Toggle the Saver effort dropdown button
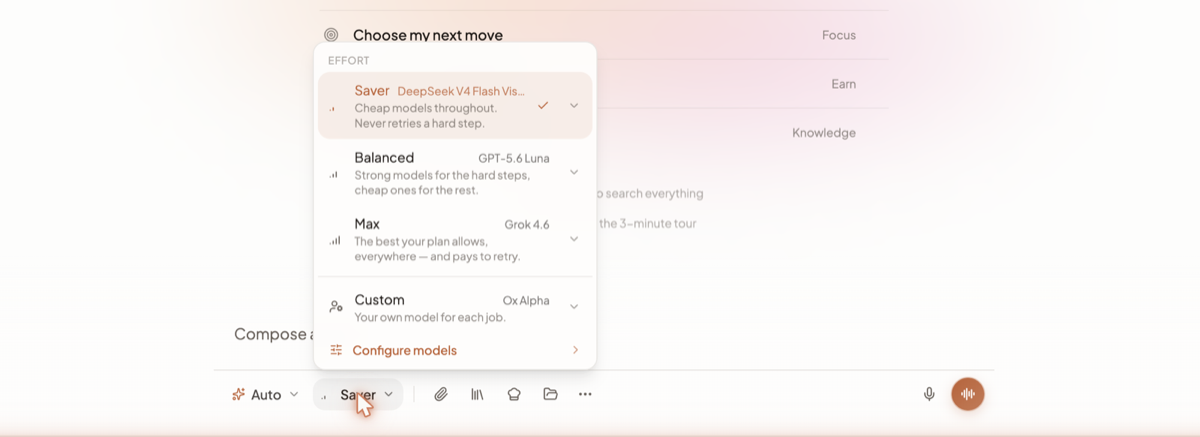The image size is (1200, 437). click(x=358, y=394)
